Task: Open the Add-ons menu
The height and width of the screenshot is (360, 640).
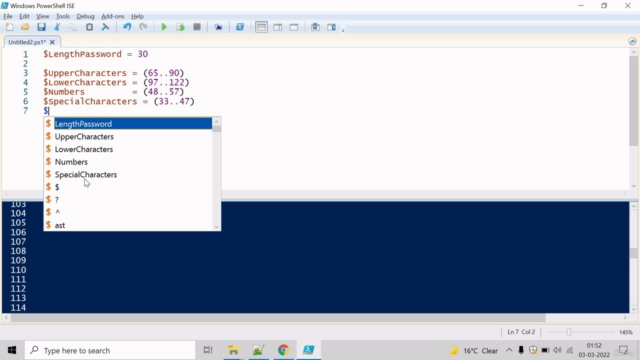Action: (x=113, y=16)
